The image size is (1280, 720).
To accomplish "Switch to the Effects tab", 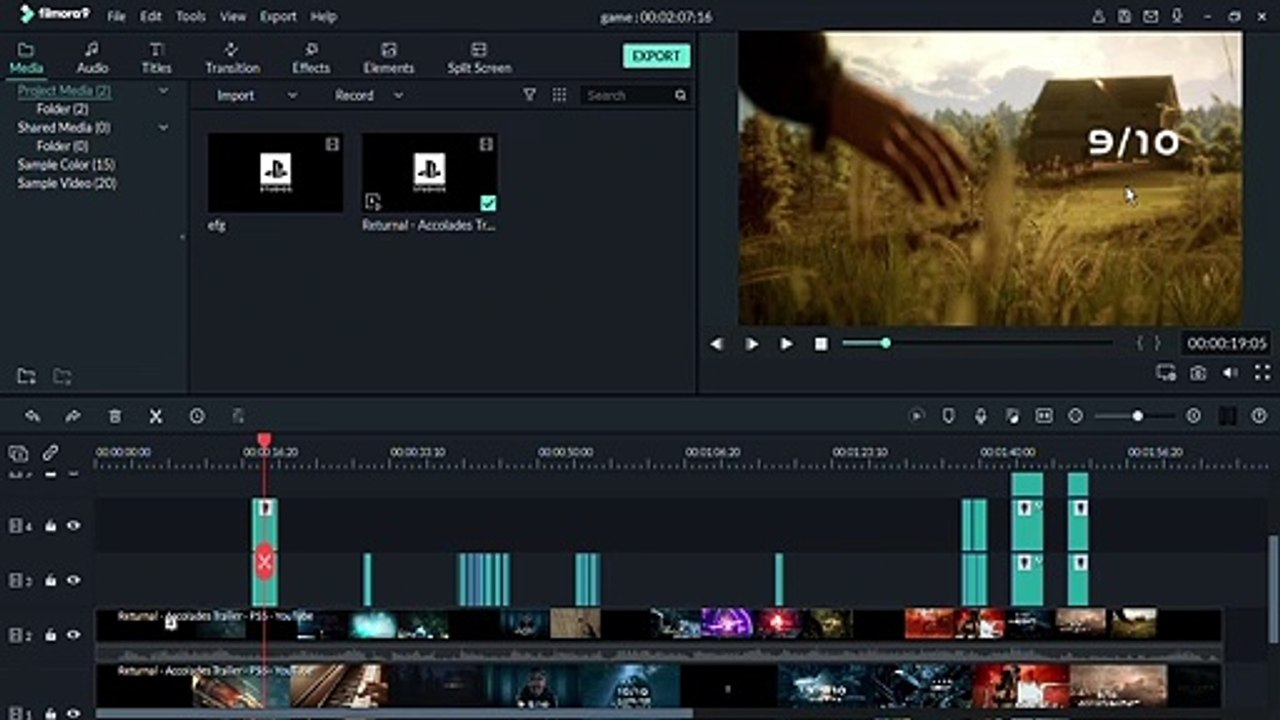I will 311,58.
